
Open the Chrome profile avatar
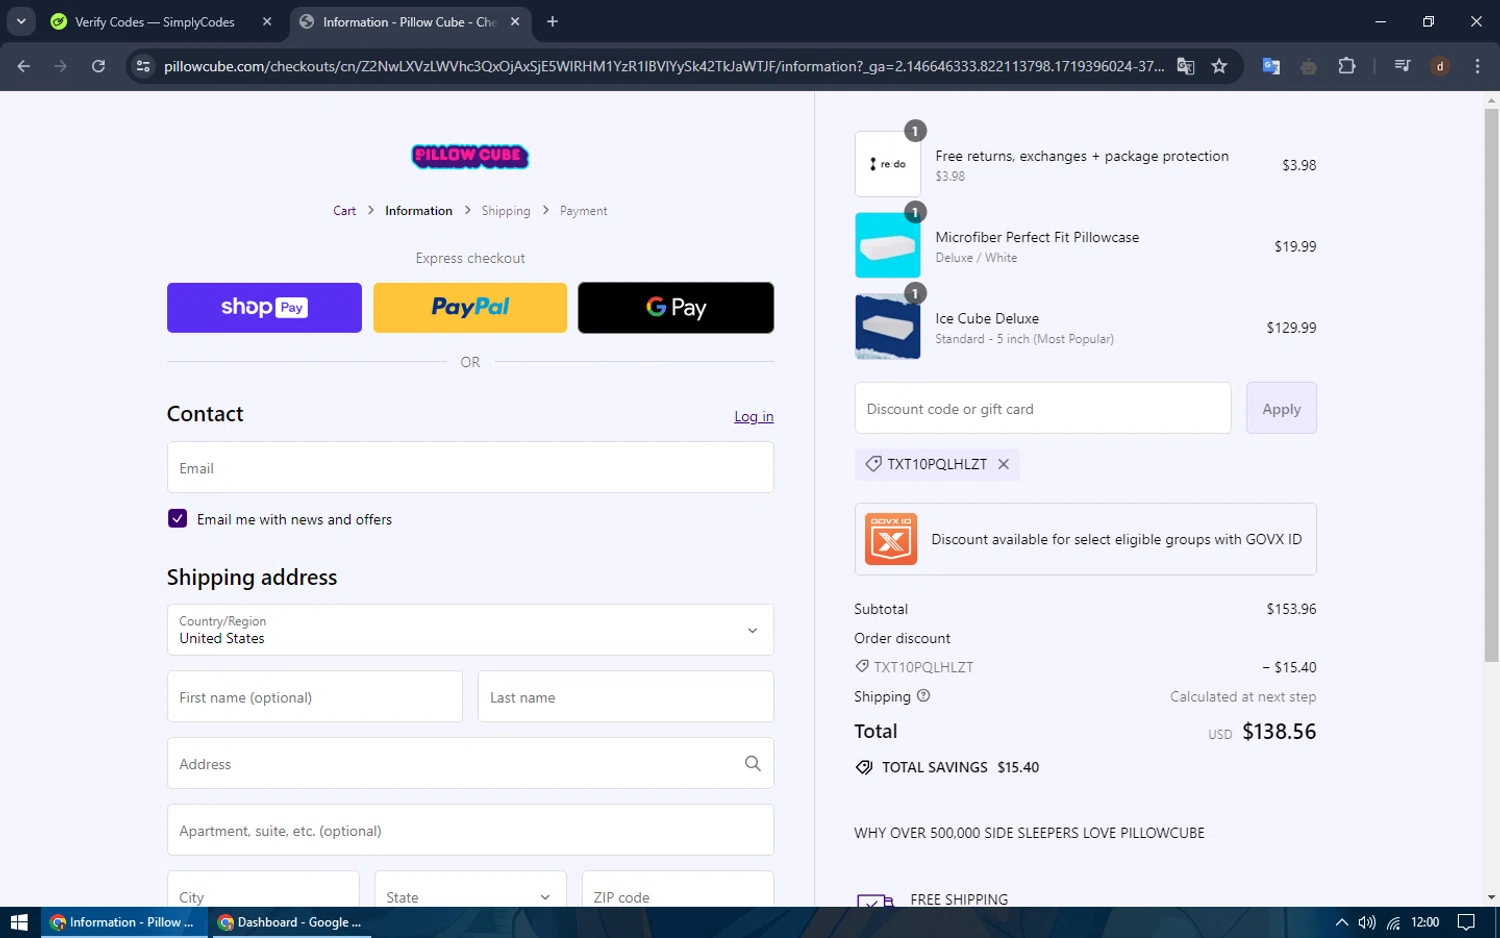pos(1440,66)
